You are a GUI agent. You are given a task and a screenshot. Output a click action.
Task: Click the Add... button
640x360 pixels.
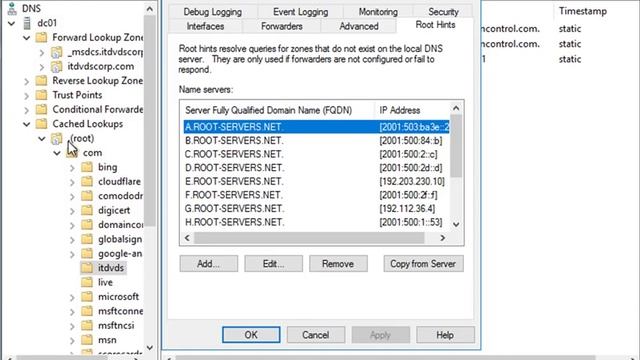(209, 264)
